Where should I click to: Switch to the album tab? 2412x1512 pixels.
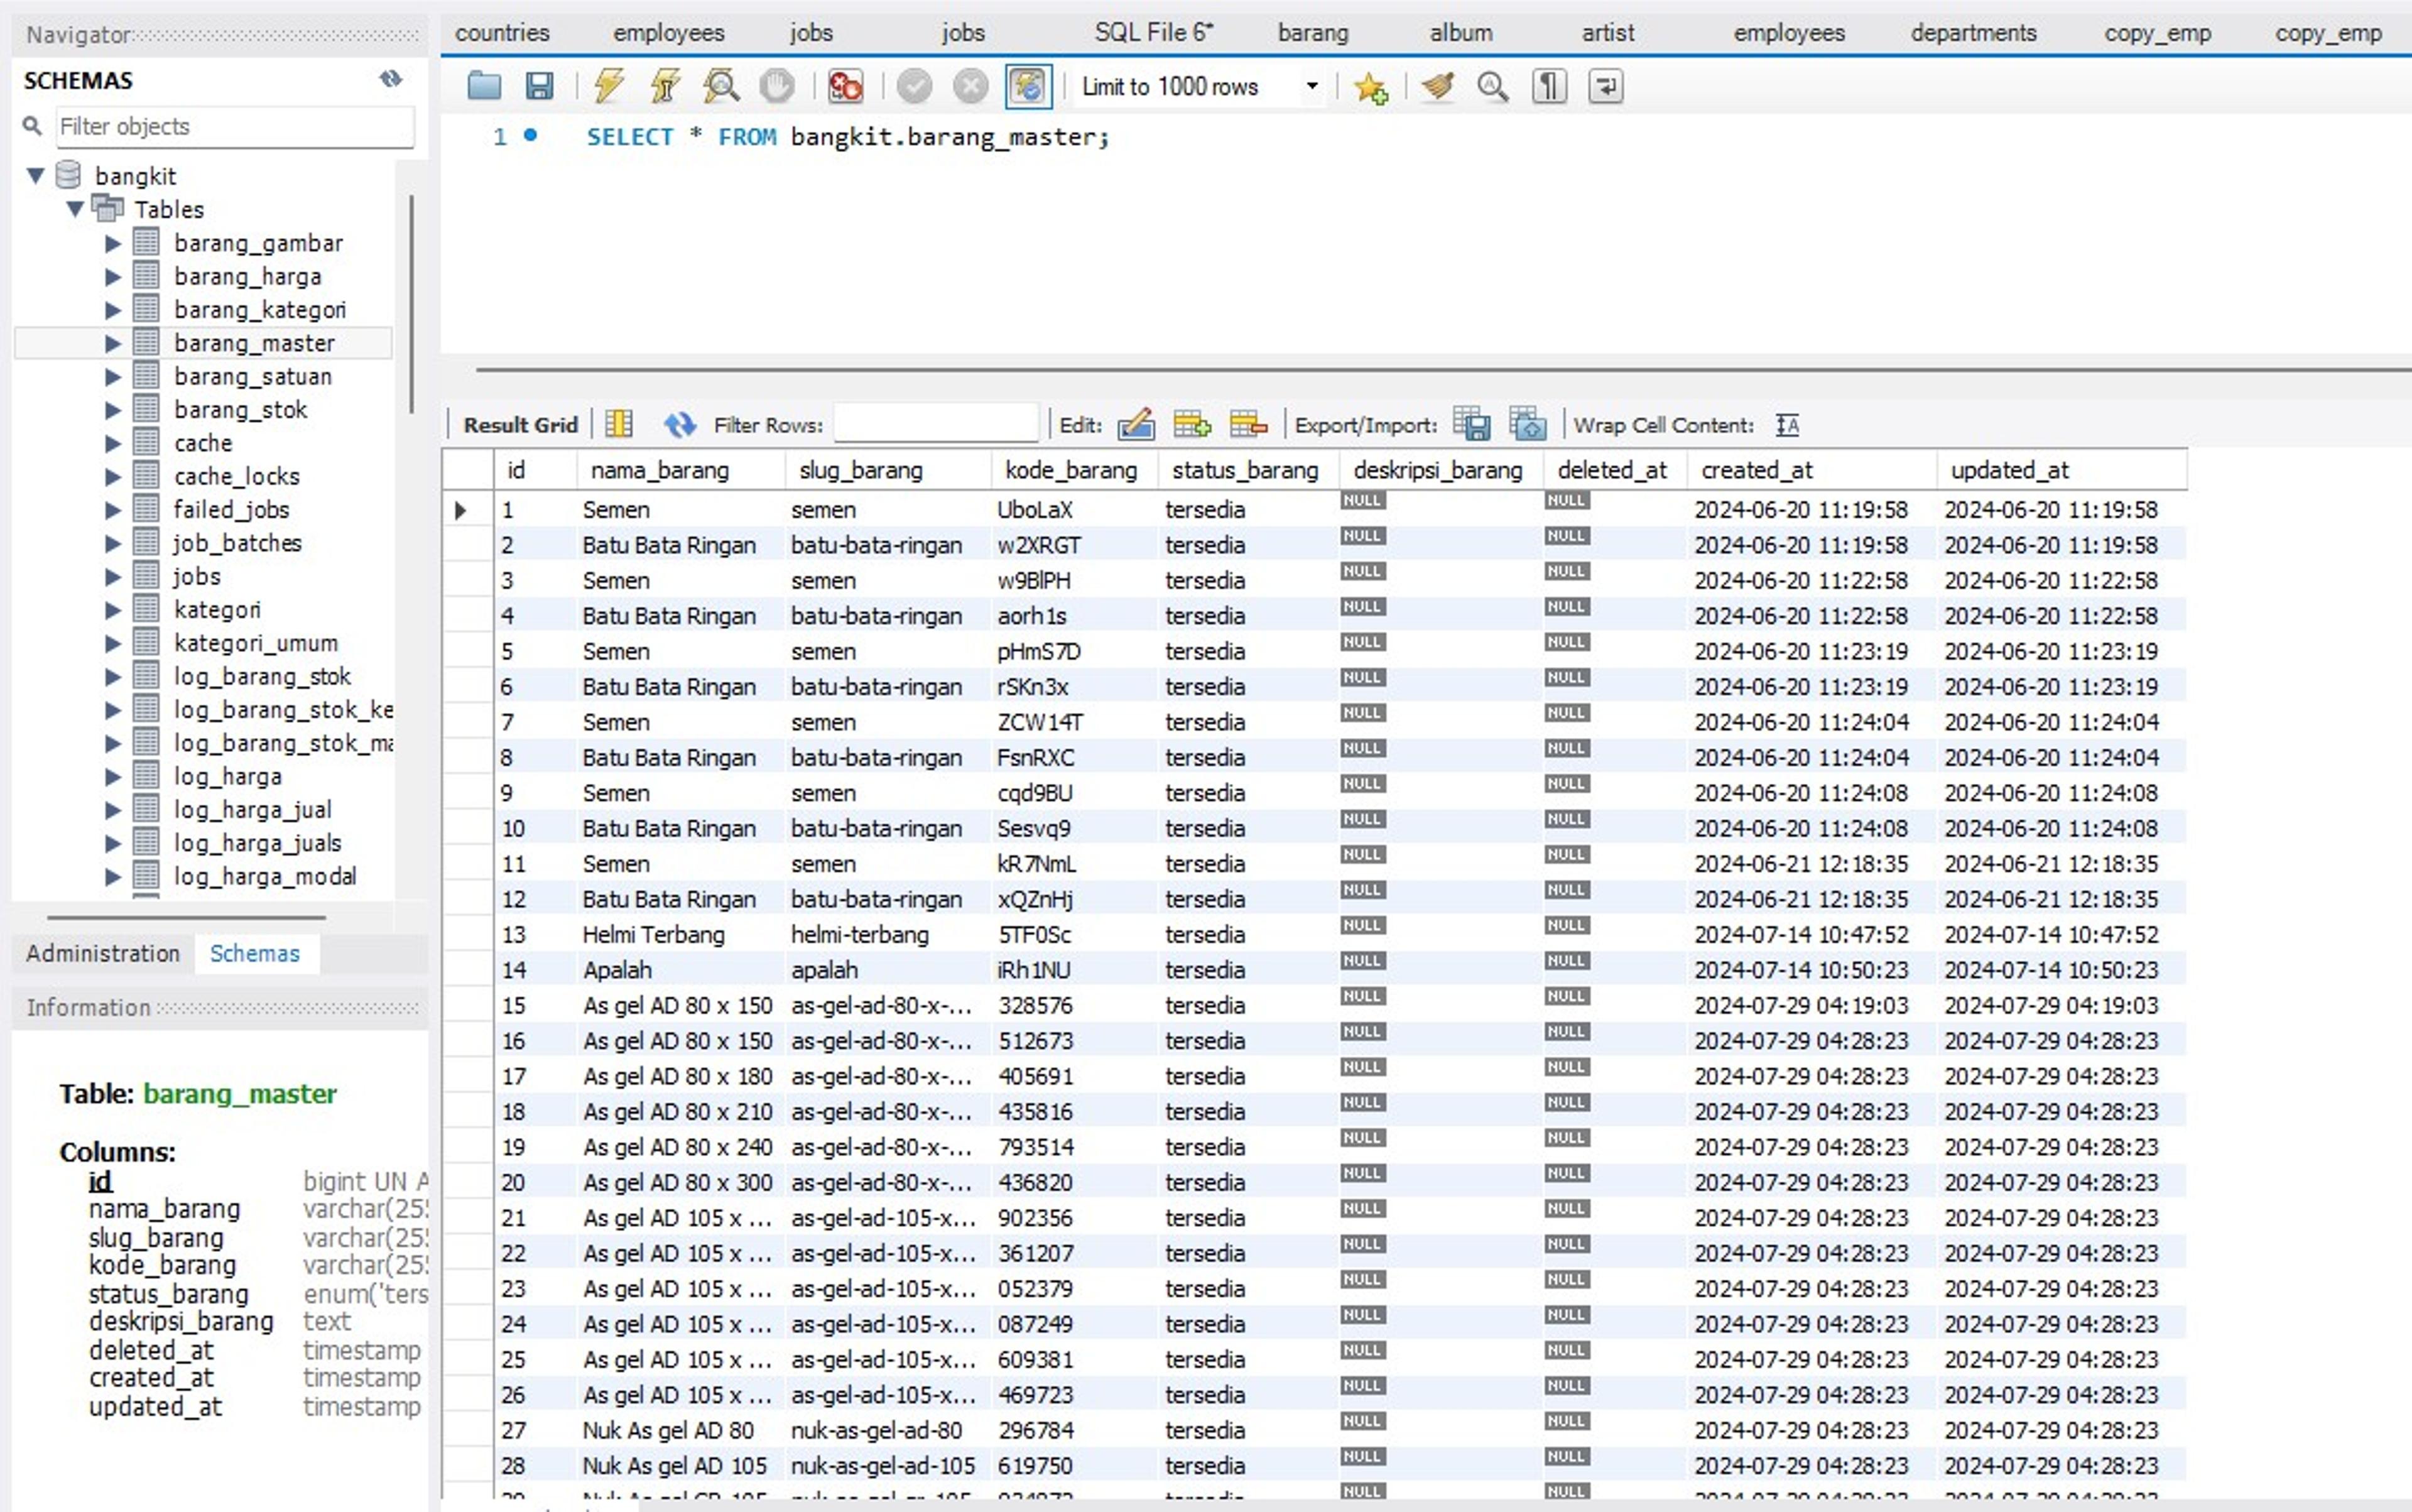(1461, 33)
